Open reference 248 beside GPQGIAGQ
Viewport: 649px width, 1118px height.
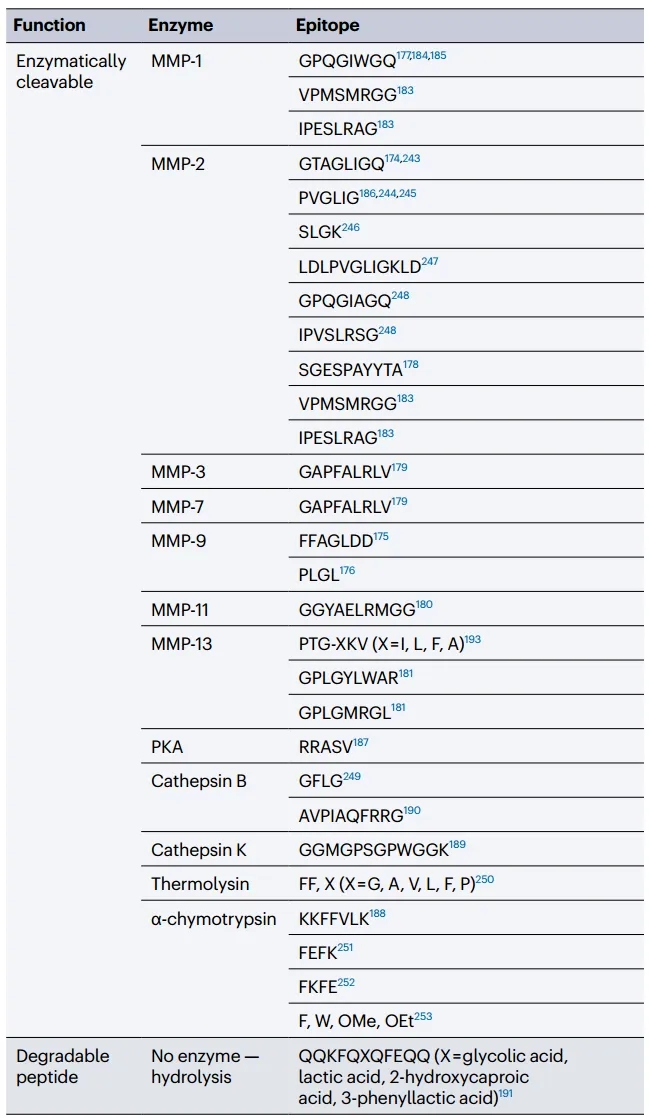pos(401,295)
